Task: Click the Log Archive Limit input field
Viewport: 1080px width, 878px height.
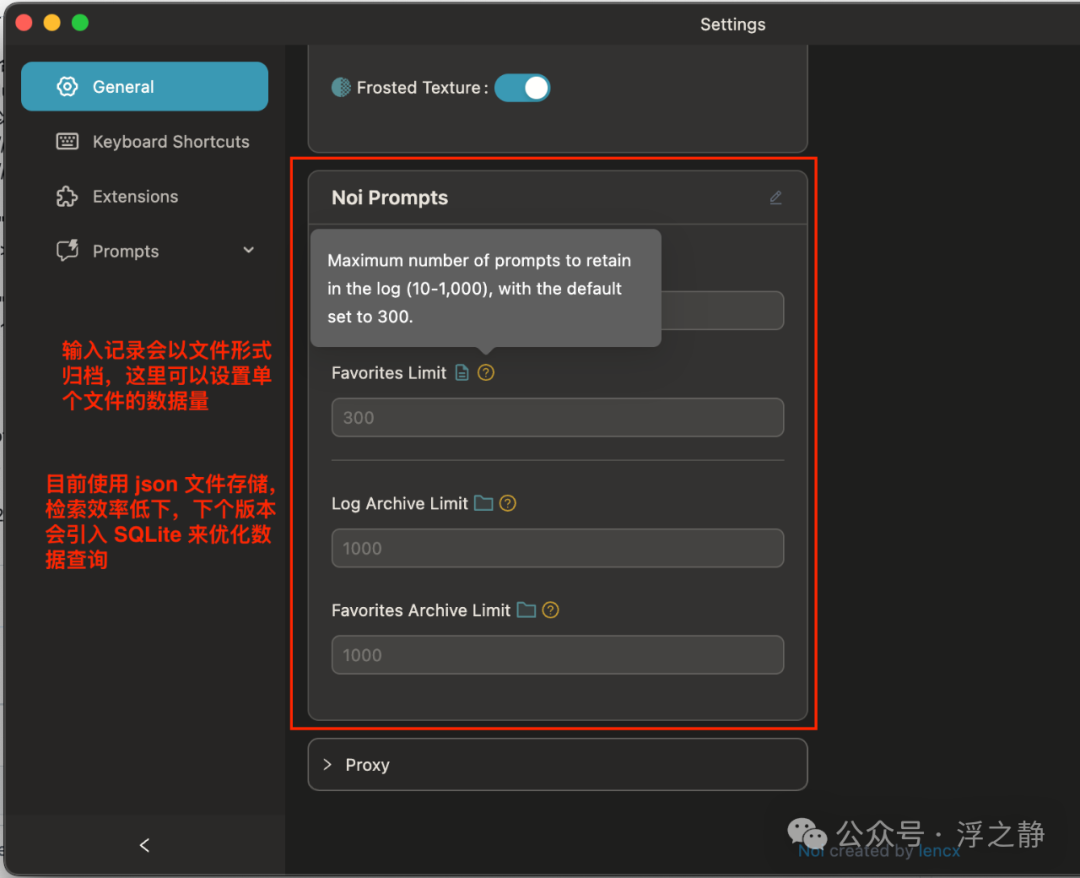Action: 557,548
